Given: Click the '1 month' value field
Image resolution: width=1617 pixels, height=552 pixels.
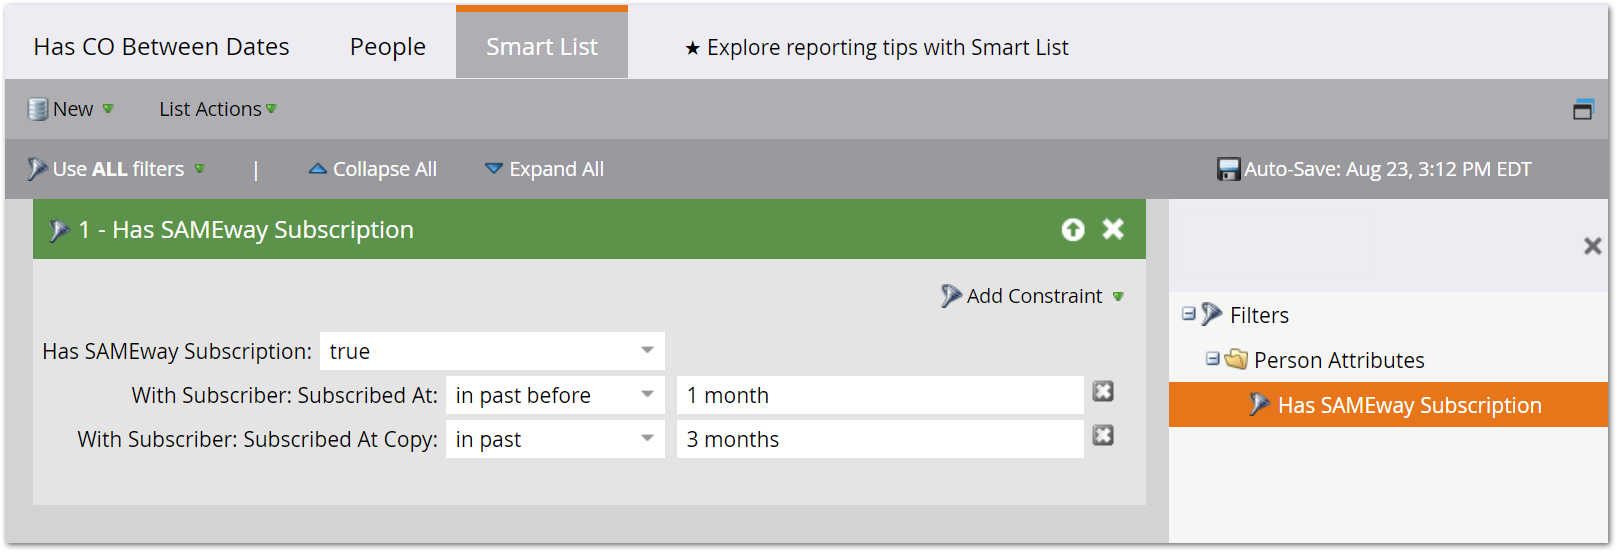Looking at the screenshot, I should click(880, 395).
